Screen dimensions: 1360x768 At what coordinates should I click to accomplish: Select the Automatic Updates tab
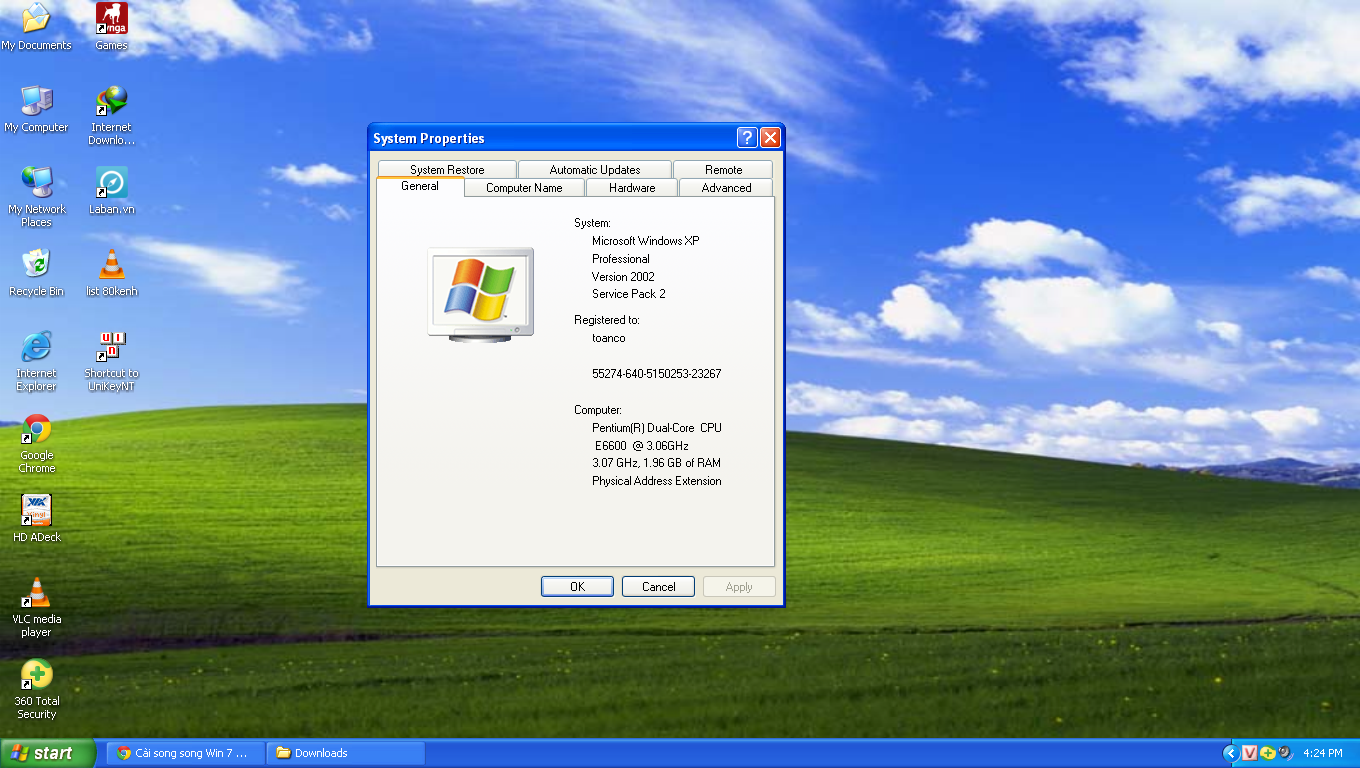pos(594,169)
